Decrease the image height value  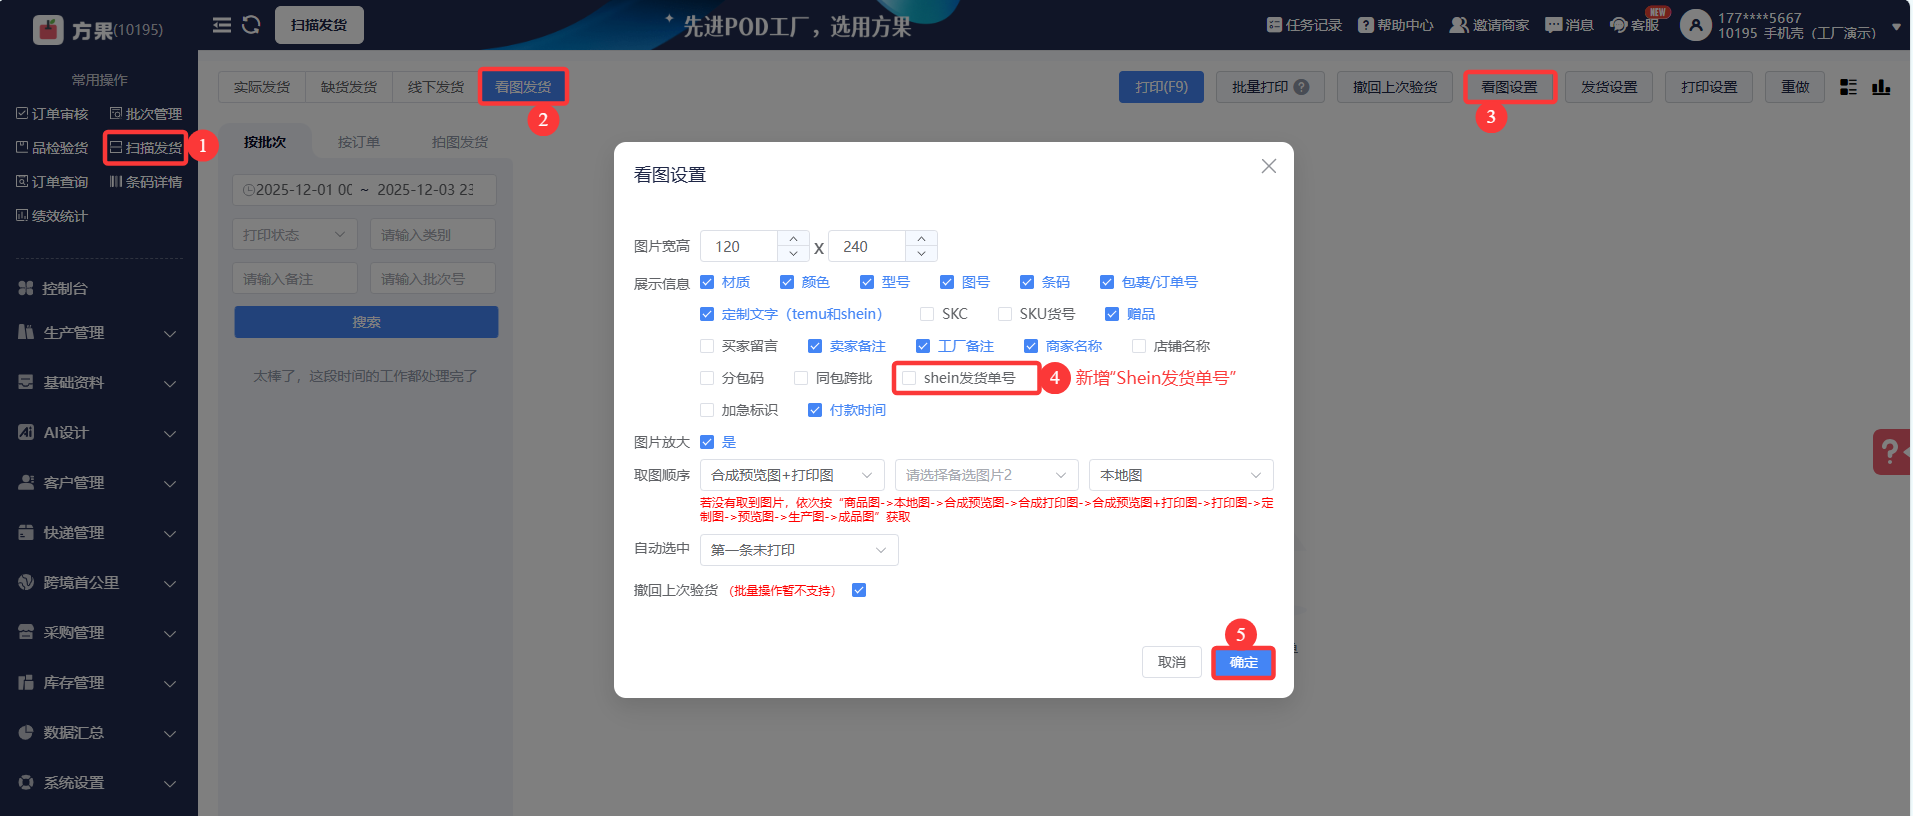pos(921,254)
